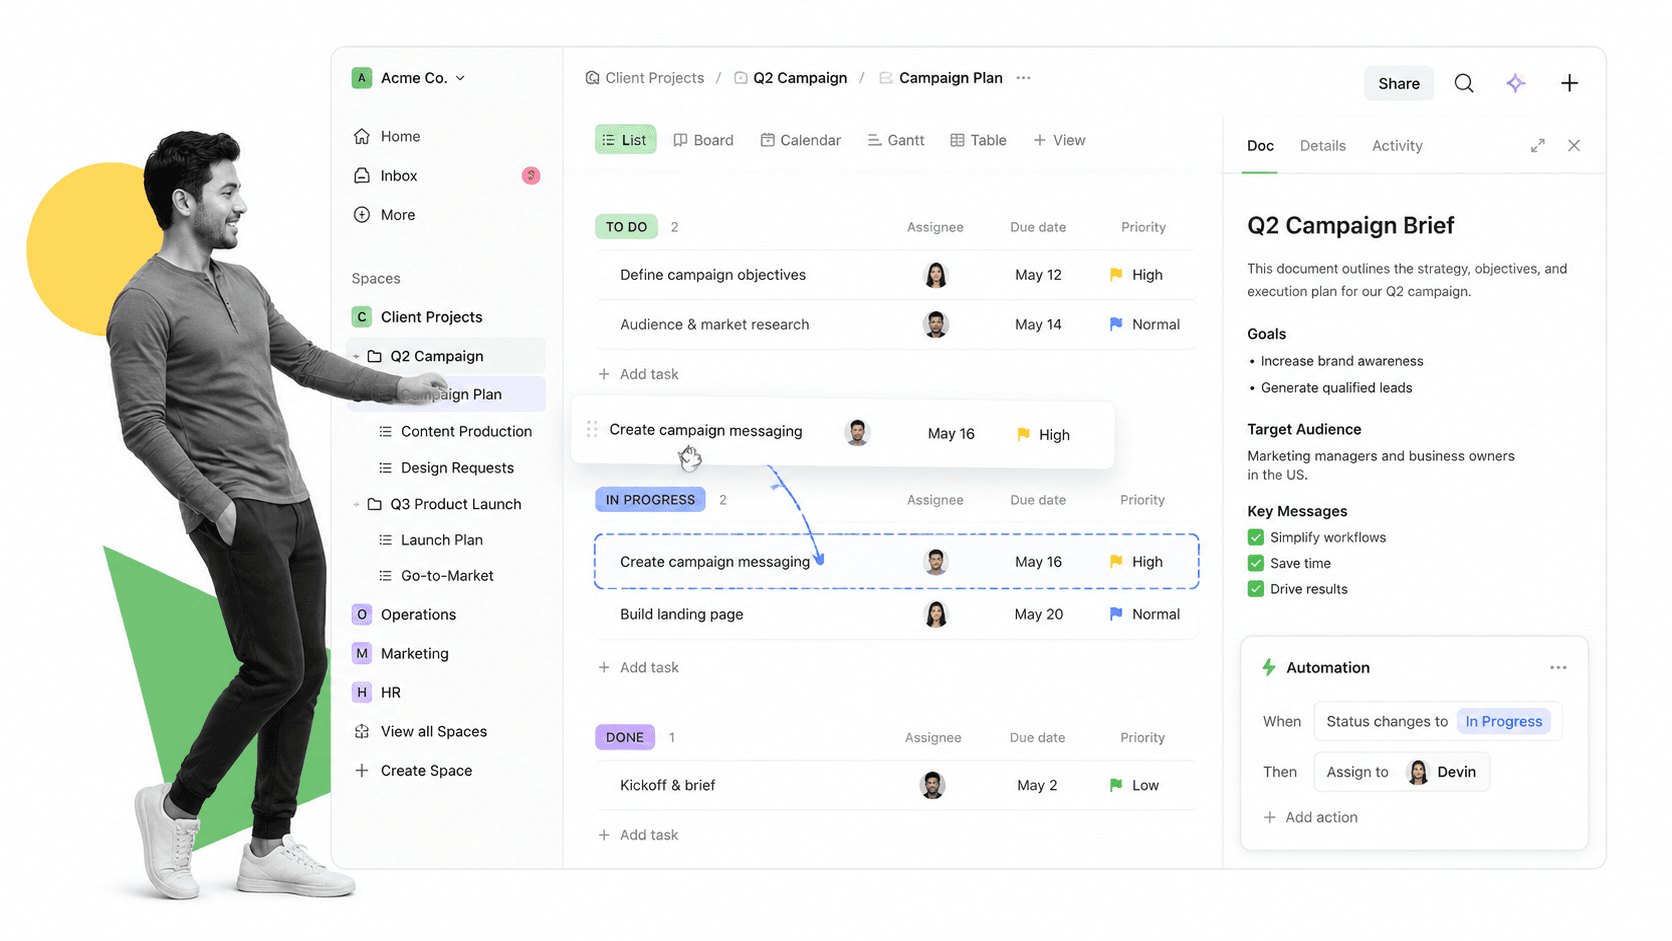Click the High flag on Define campaign objectives

tap(1116, 274)
